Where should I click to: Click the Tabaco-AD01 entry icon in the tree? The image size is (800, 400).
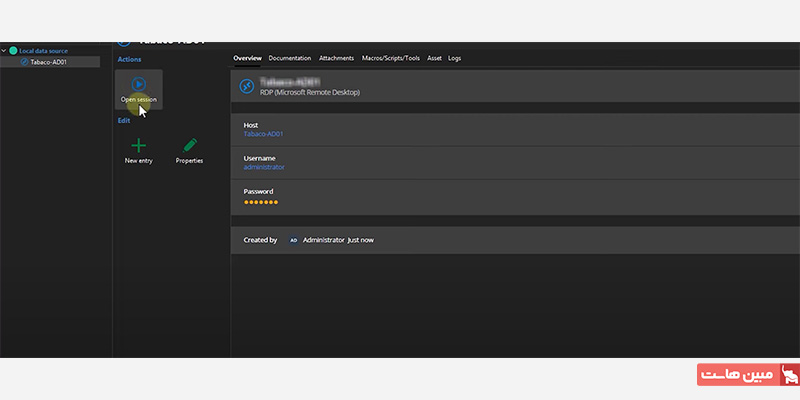click(x=25, y=62)
